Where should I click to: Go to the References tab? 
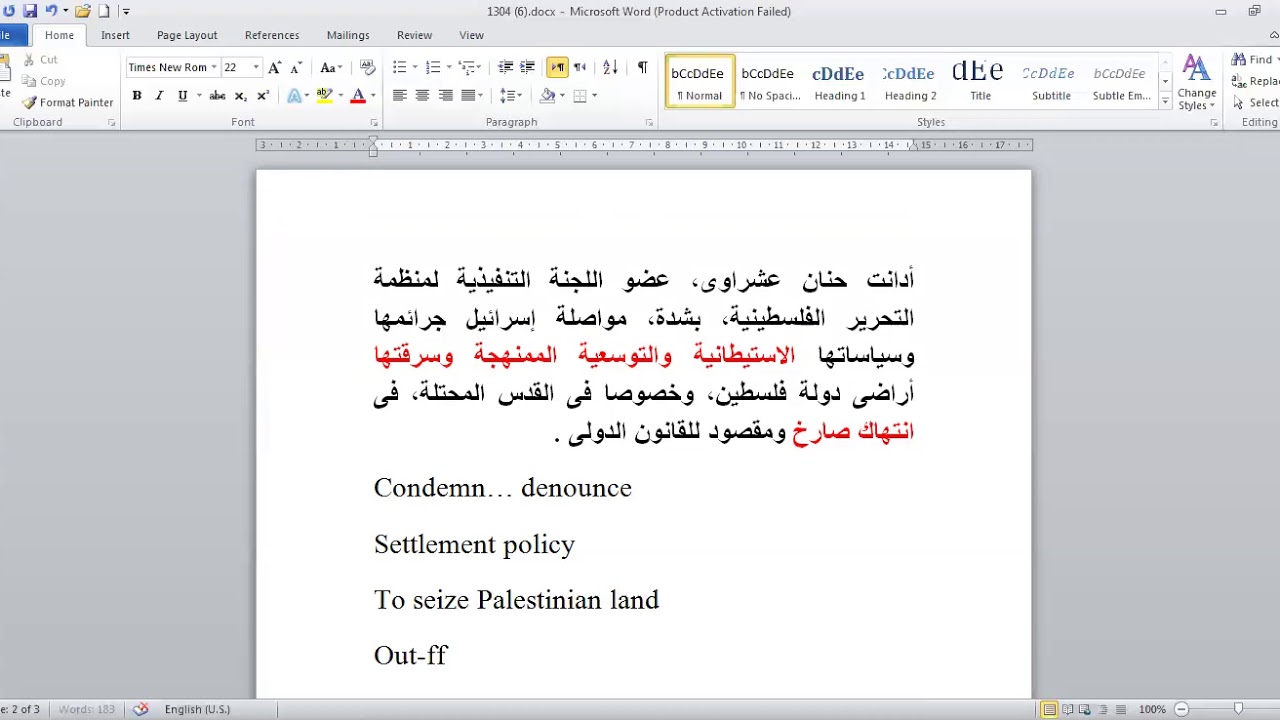272,35
